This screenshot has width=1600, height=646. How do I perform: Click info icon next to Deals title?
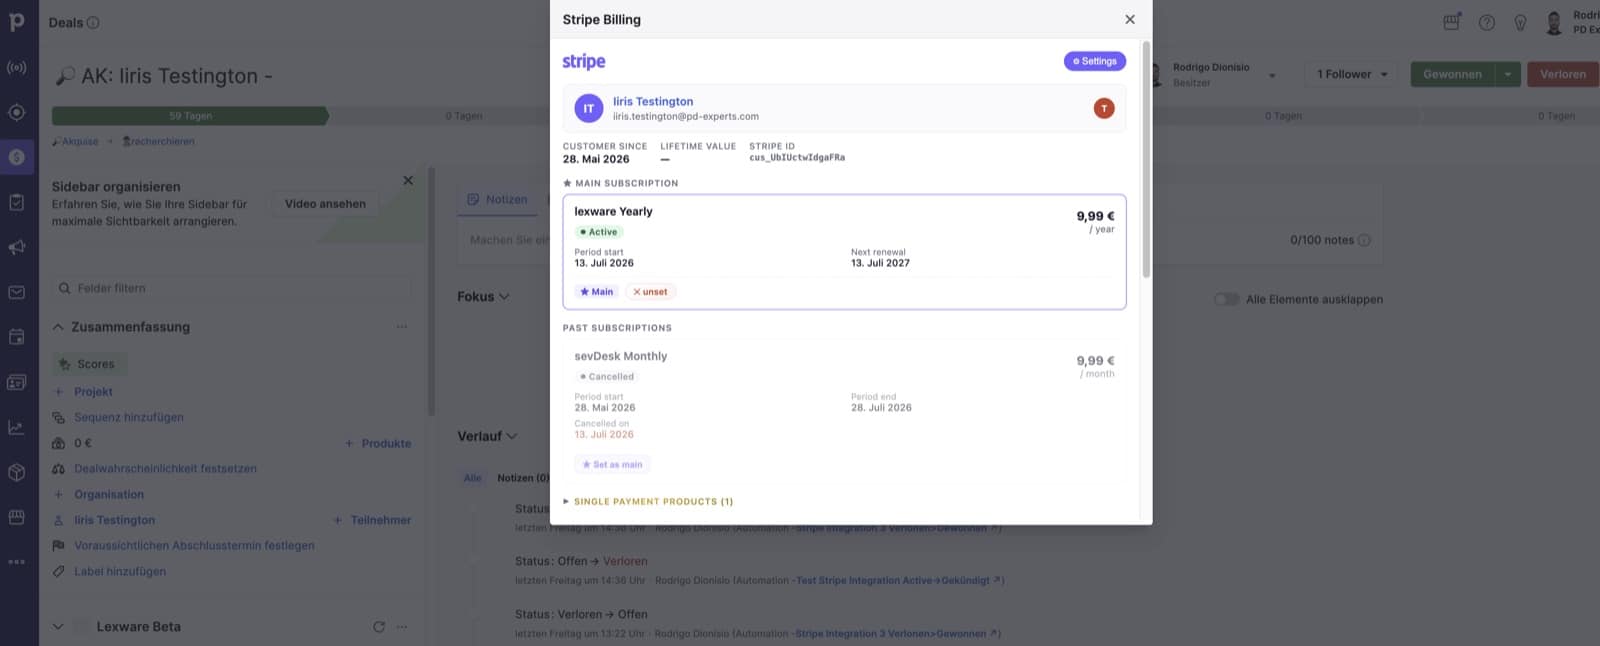click(93, 23)
